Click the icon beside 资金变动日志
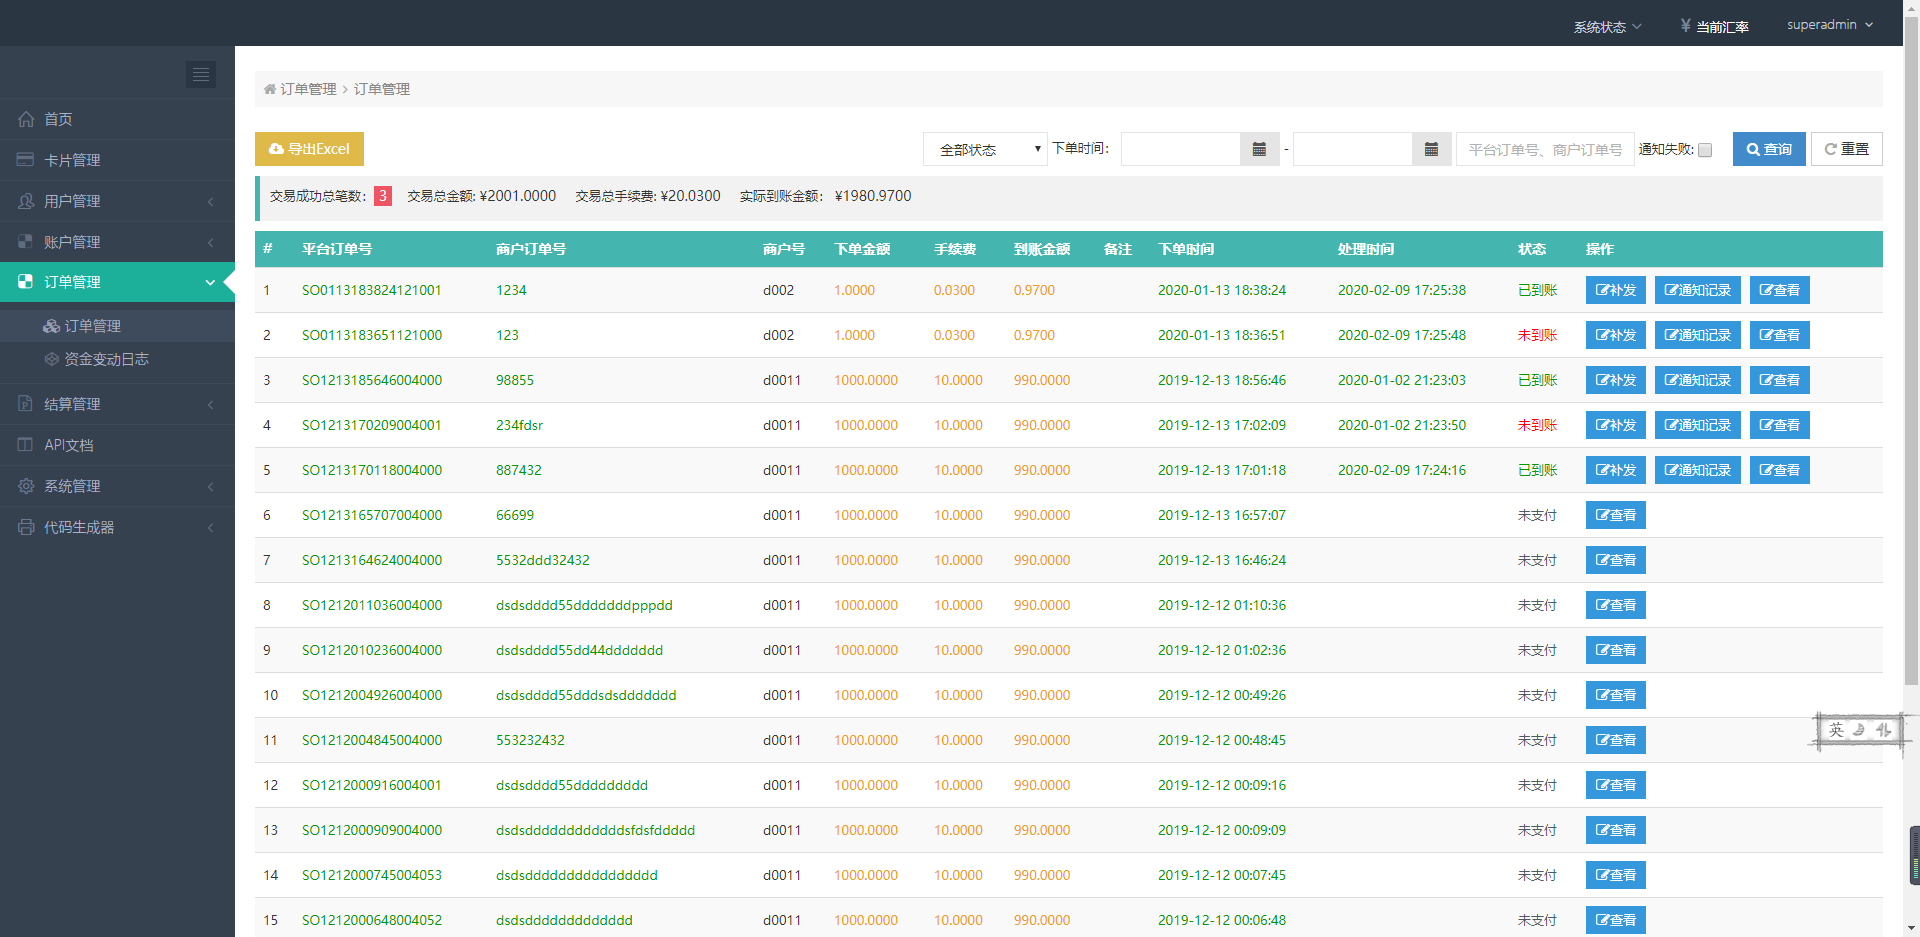 pyautogui.click(x=52, y=359)
